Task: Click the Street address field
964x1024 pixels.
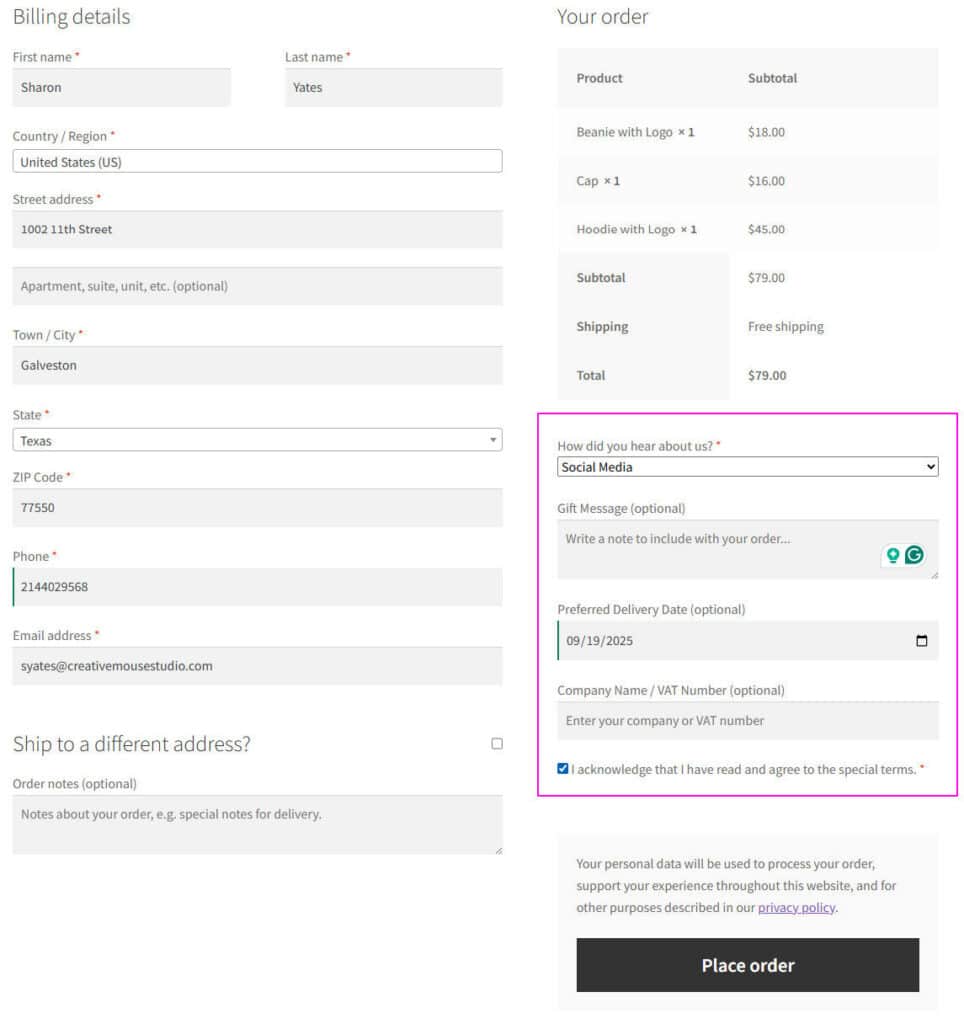Action: (x=257, y=230)
